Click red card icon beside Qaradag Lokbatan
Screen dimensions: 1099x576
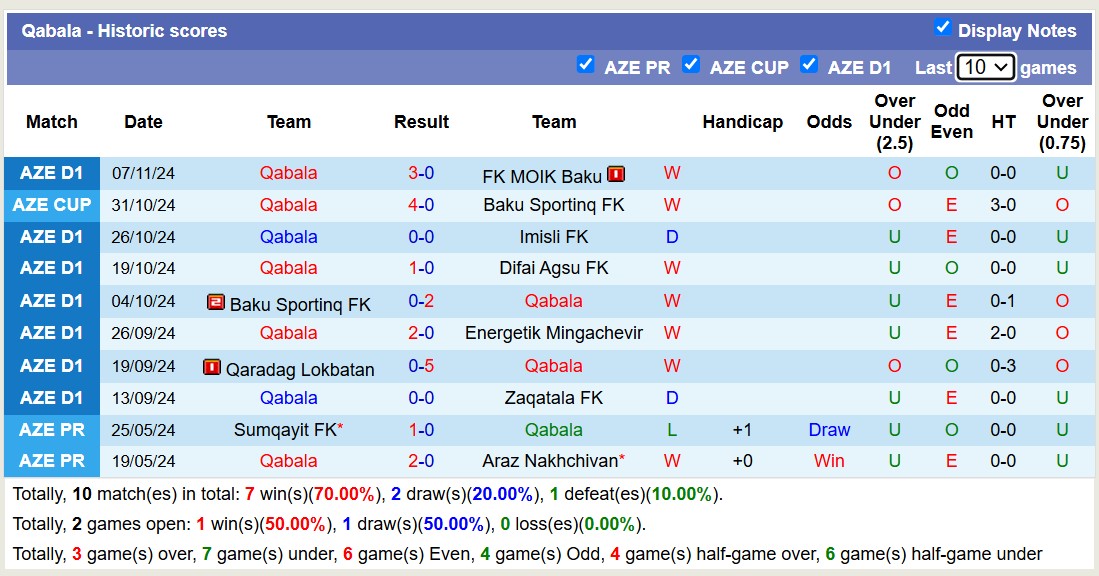(211, 367)
